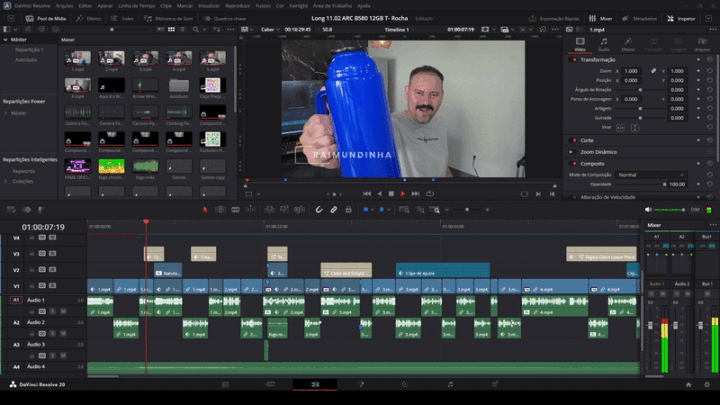720x405 pixels.
Task: Switch to the Áudio tab in Inspector
Action: (604, 46)
